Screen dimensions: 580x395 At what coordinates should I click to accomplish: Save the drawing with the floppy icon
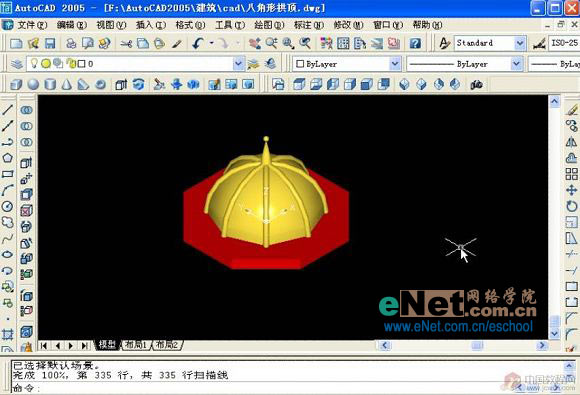click(x=50, y=44)
